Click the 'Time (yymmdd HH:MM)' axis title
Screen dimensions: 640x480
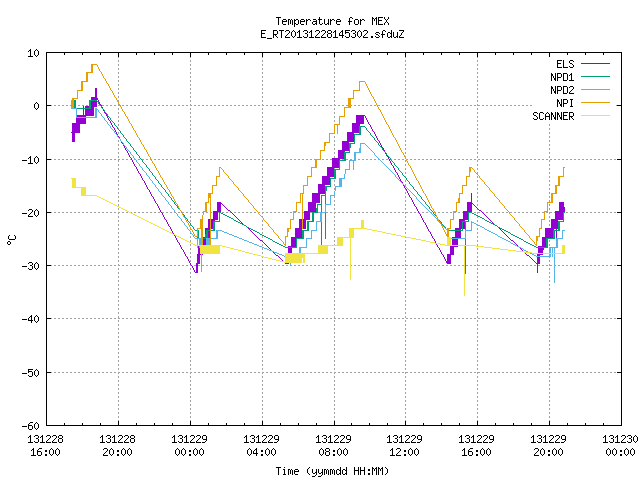pos(332,471)
